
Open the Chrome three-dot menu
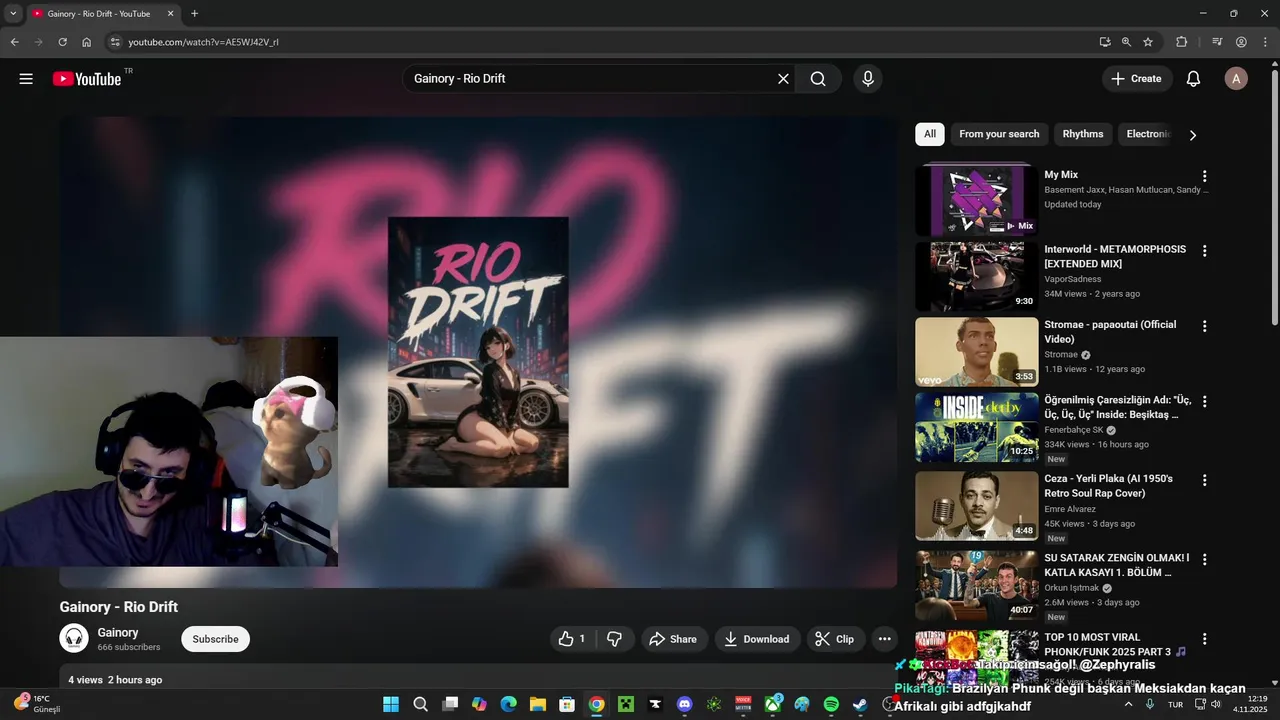(x=1264, y=42)
